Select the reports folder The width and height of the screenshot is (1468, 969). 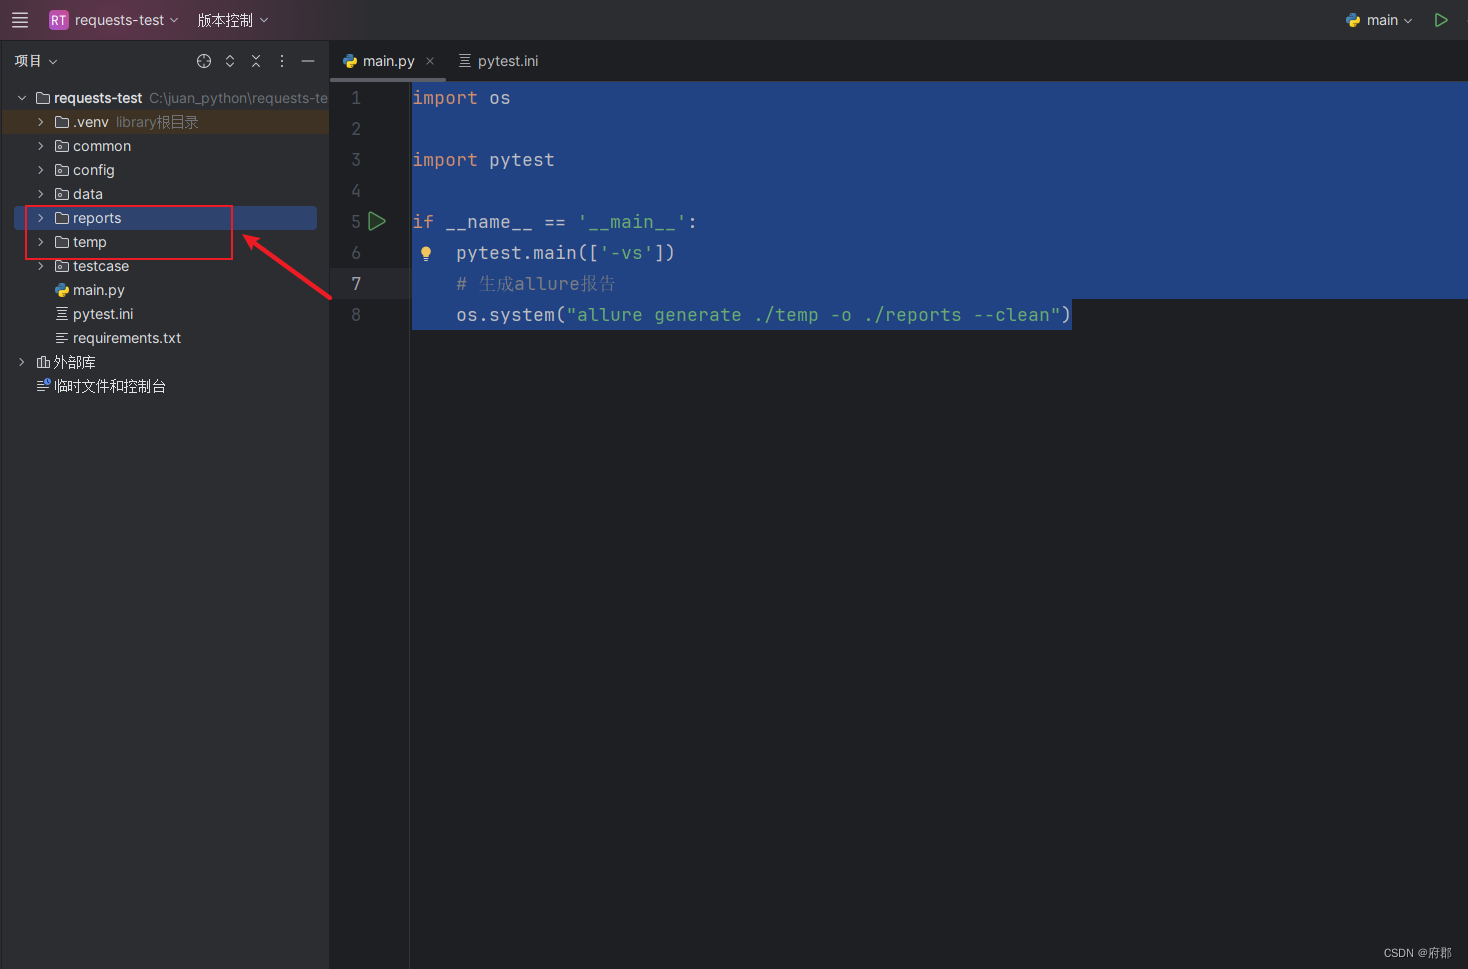click(97, 217)
